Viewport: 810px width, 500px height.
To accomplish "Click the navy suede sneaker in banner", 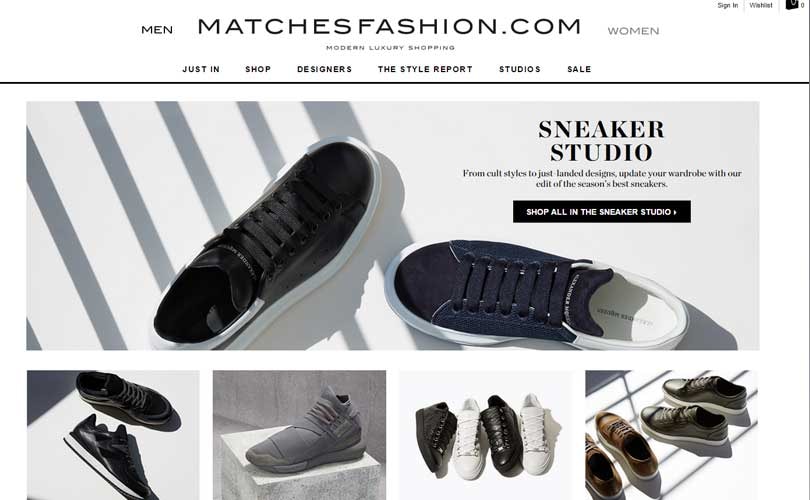I will click(537, 294).
